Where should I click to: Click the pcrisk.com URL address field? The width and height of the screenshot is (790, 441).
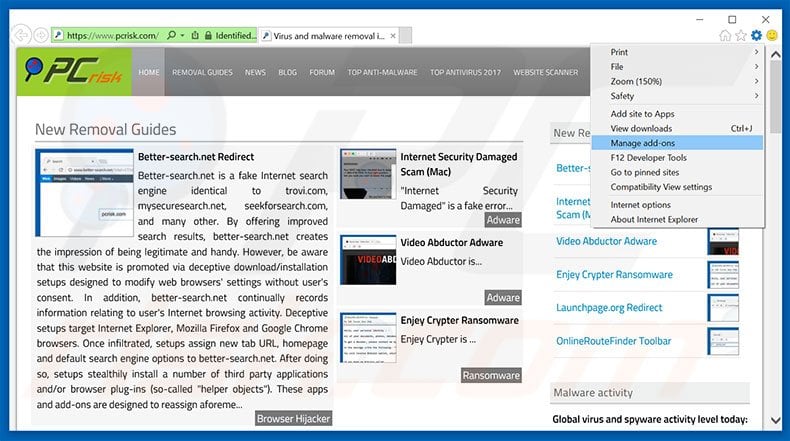click(x=113, y=35)
